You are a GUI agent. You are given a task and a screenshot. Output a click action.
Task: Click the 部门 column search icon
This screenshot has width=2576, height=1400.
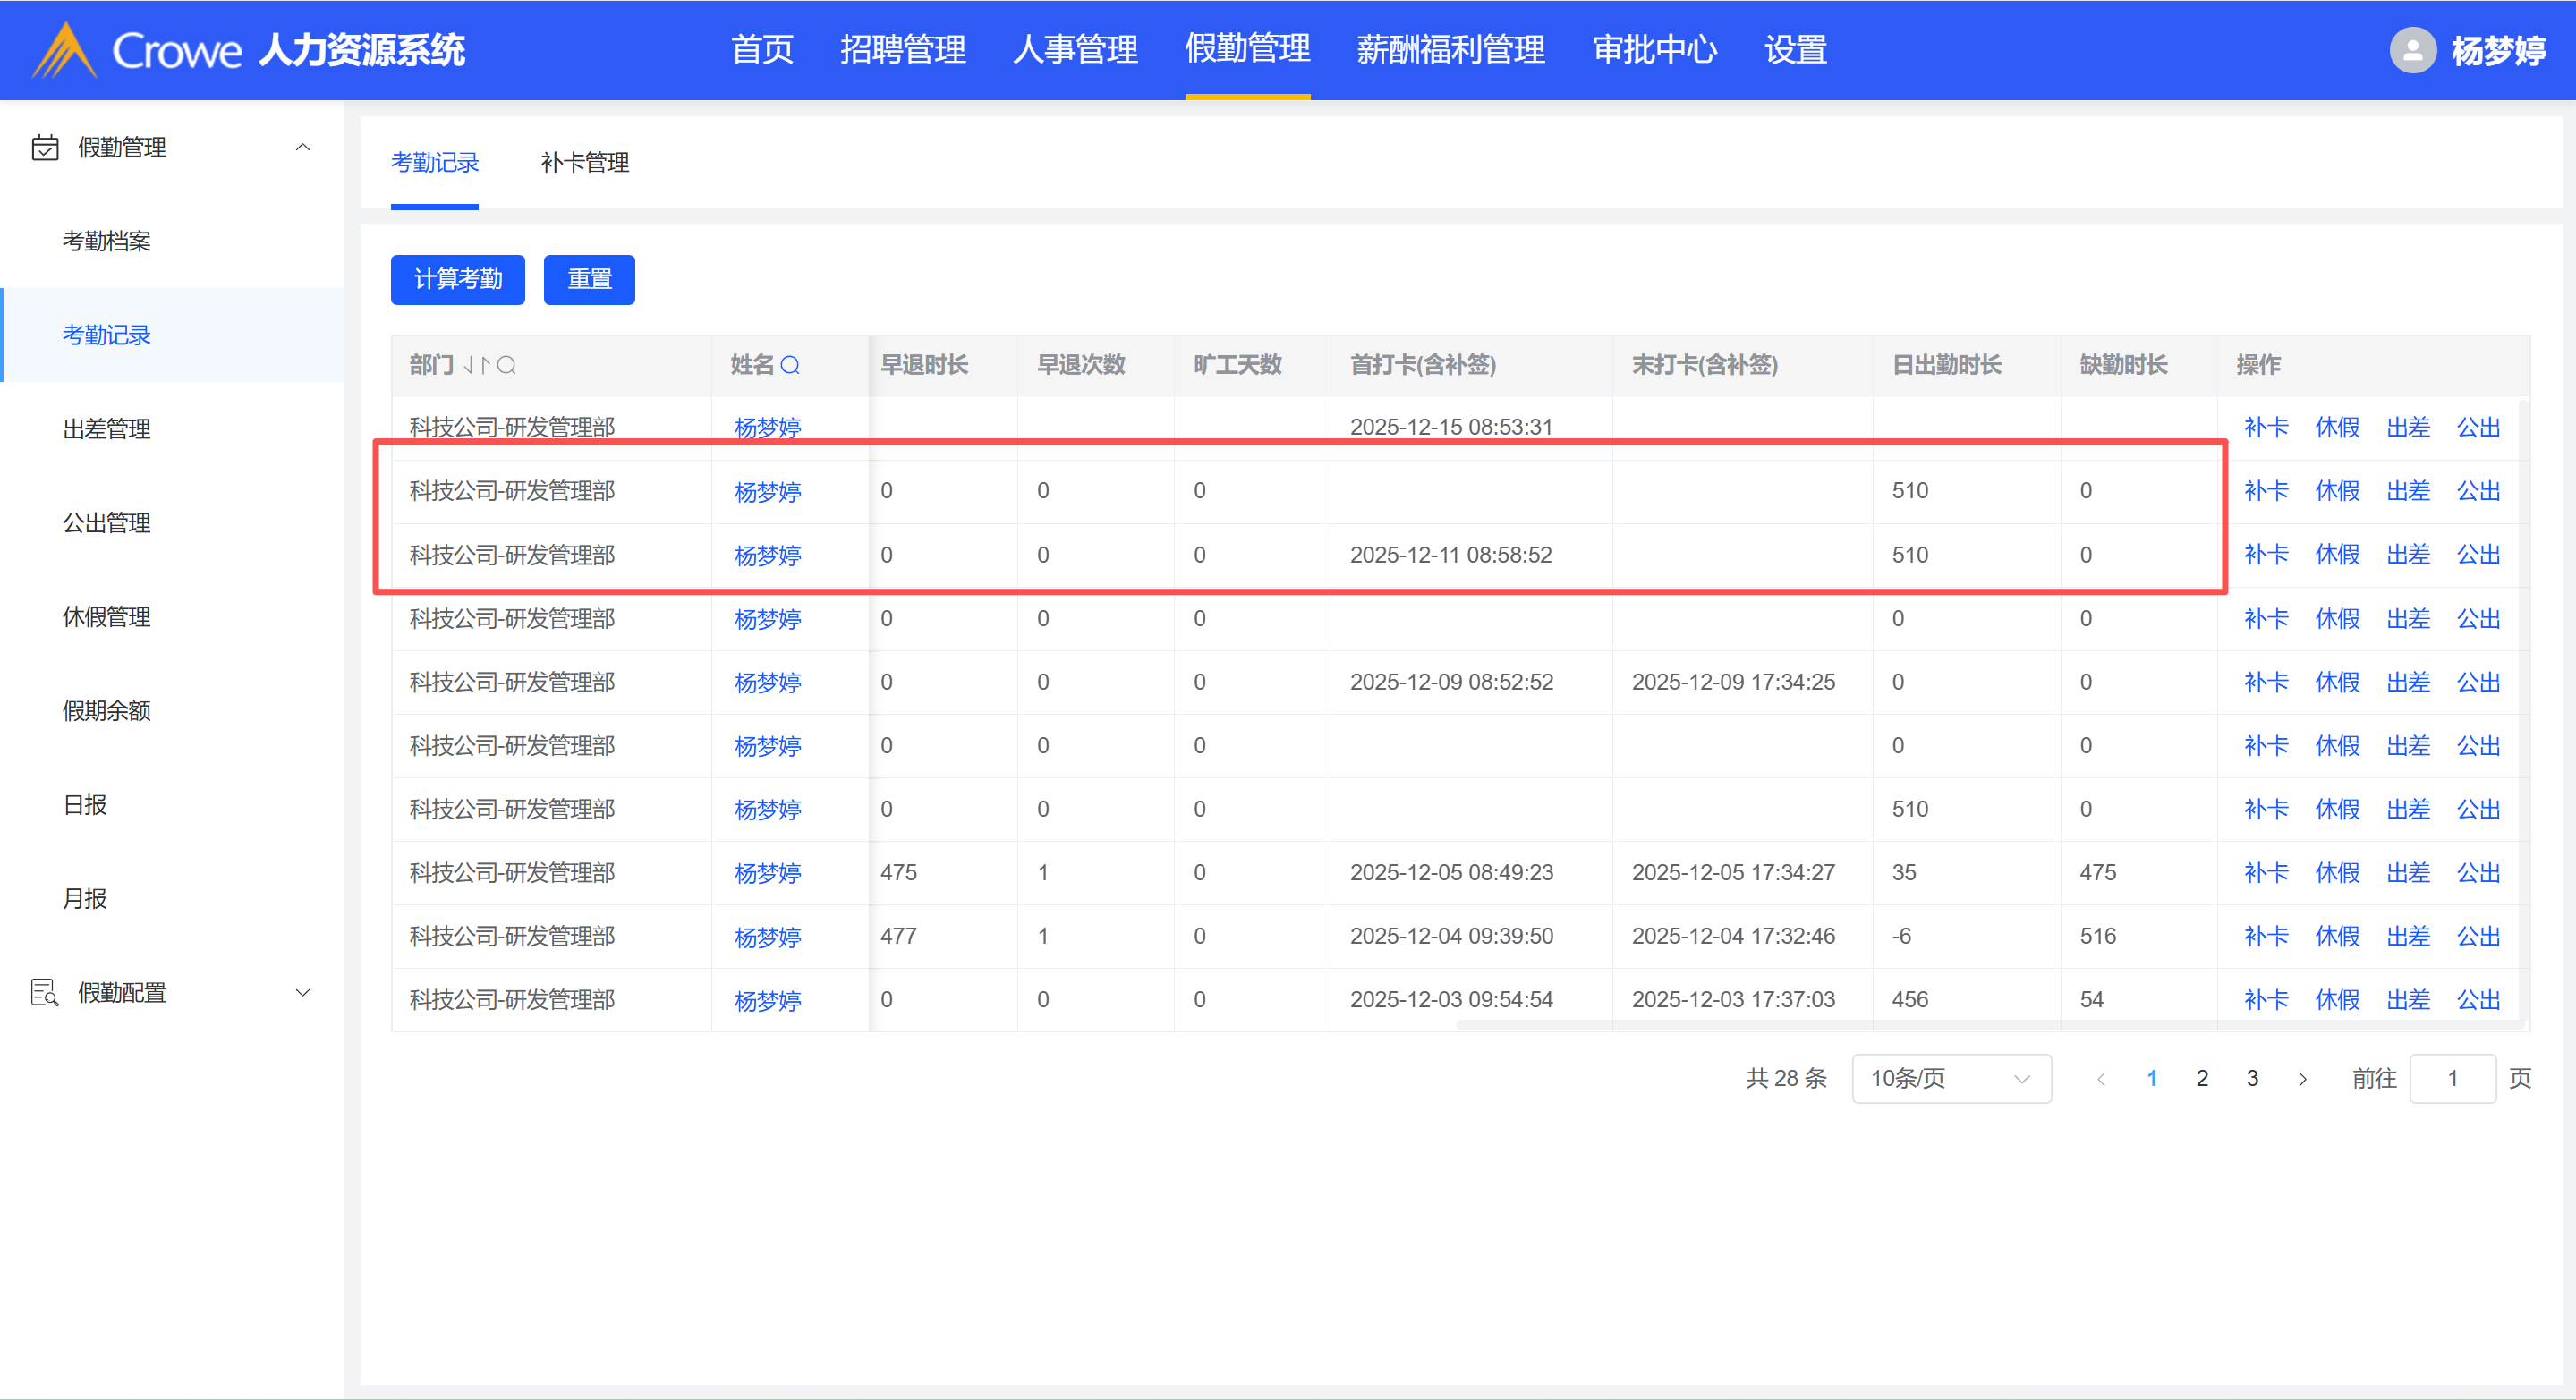[x=506, y=365]
